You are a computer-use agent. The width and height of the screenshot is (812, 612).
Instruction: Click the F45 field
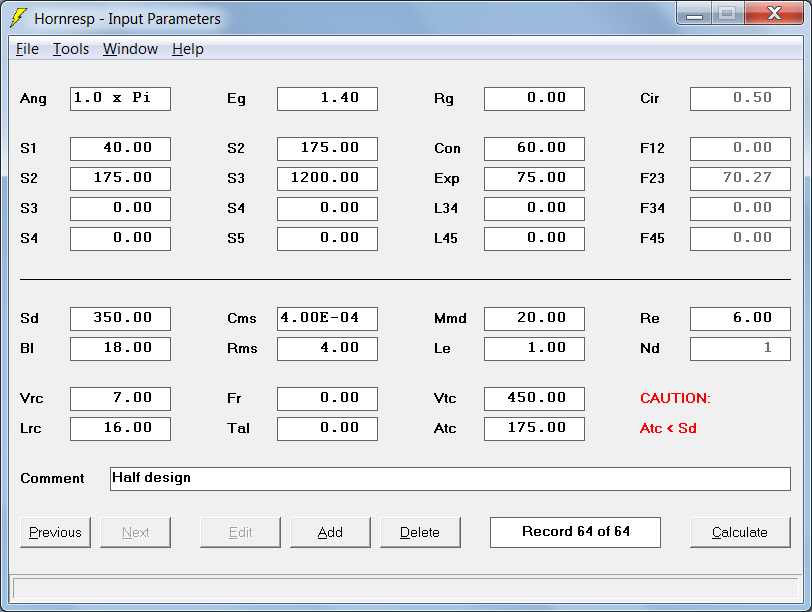741,239
